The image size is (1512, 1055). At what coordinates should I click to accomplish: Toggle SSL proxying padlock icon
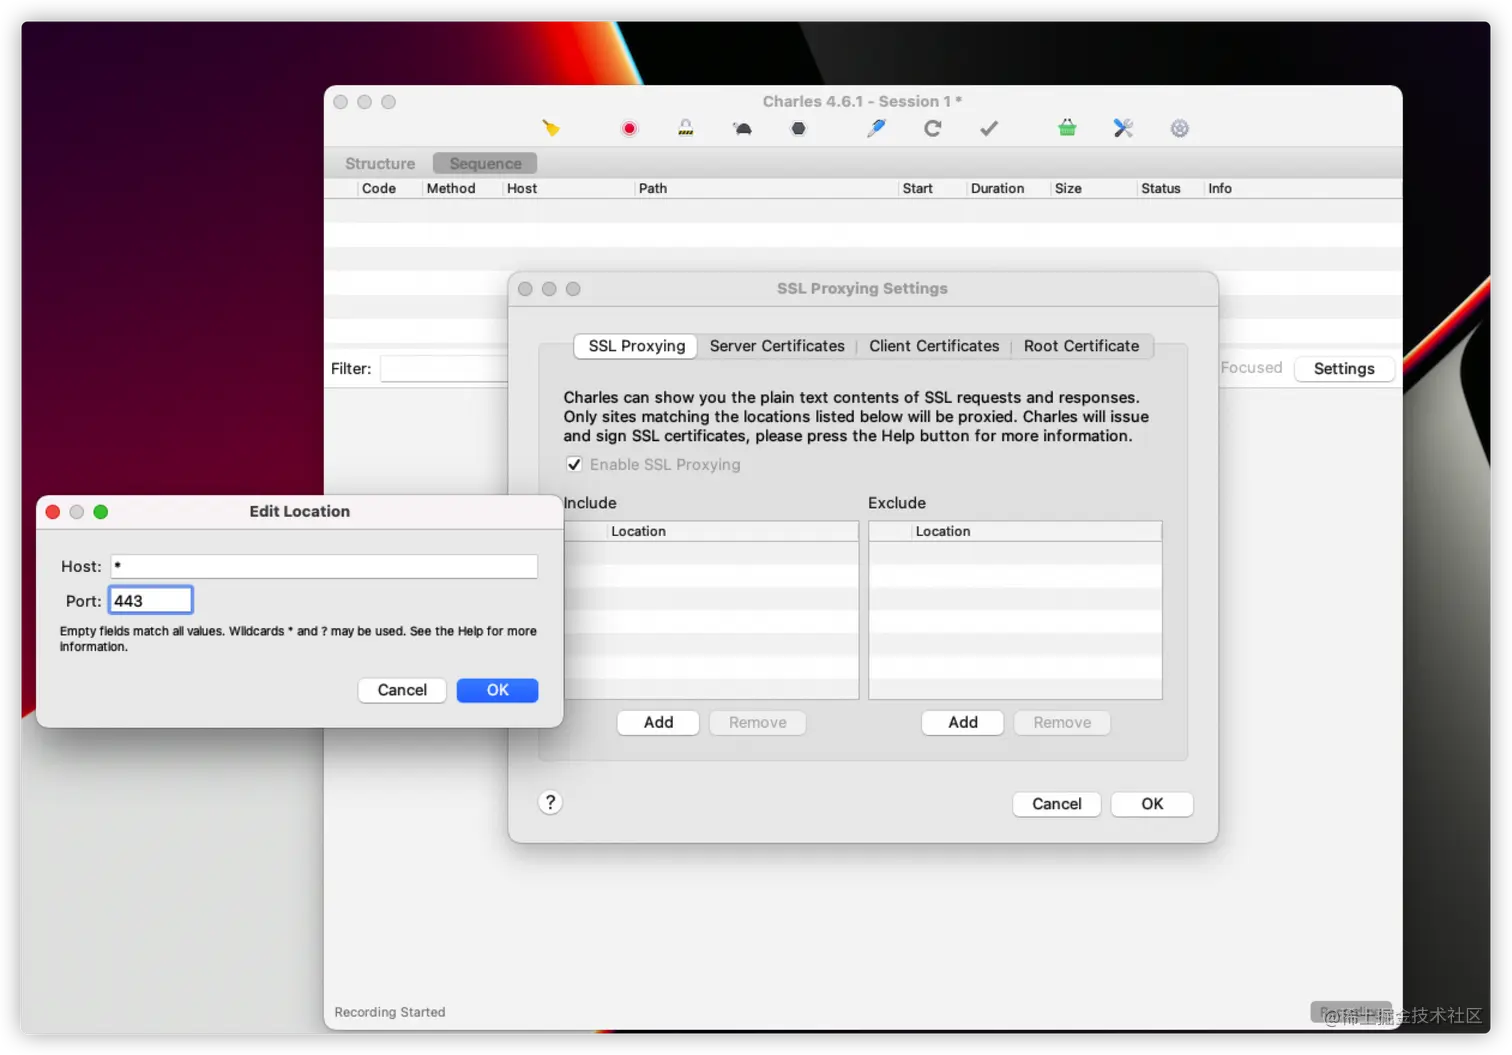tap(686, 128)
